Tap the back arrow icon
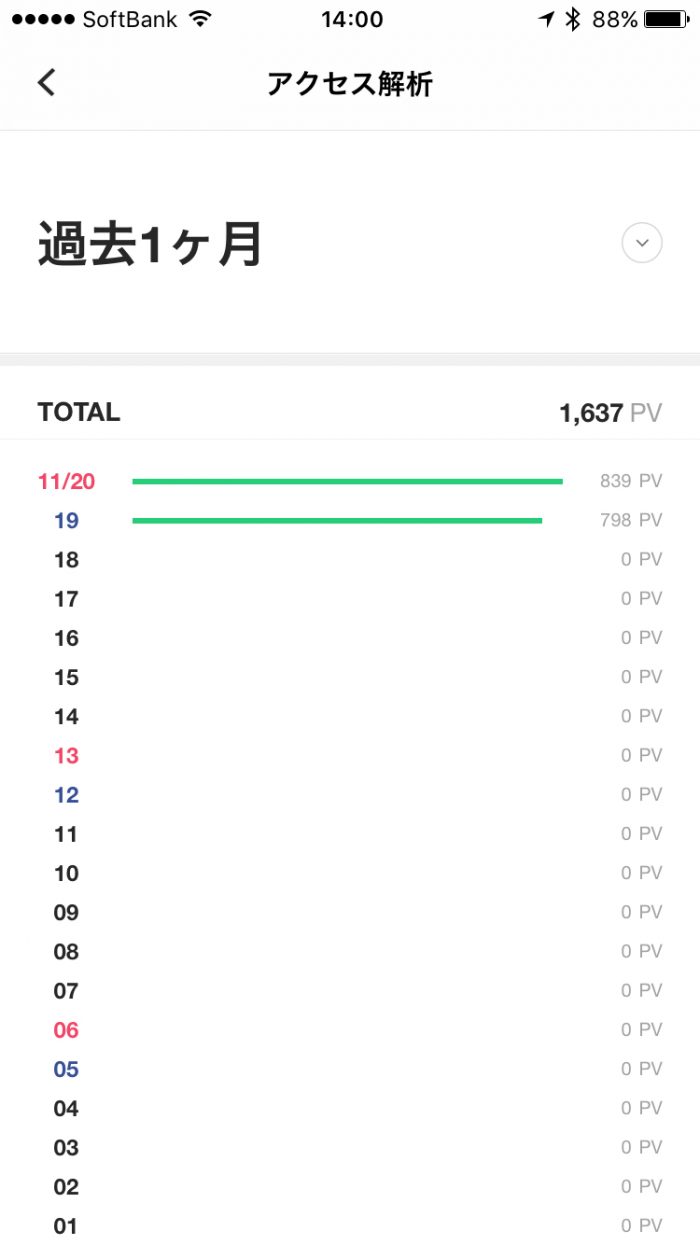The image size is (700, 1245). coord(46,82)
